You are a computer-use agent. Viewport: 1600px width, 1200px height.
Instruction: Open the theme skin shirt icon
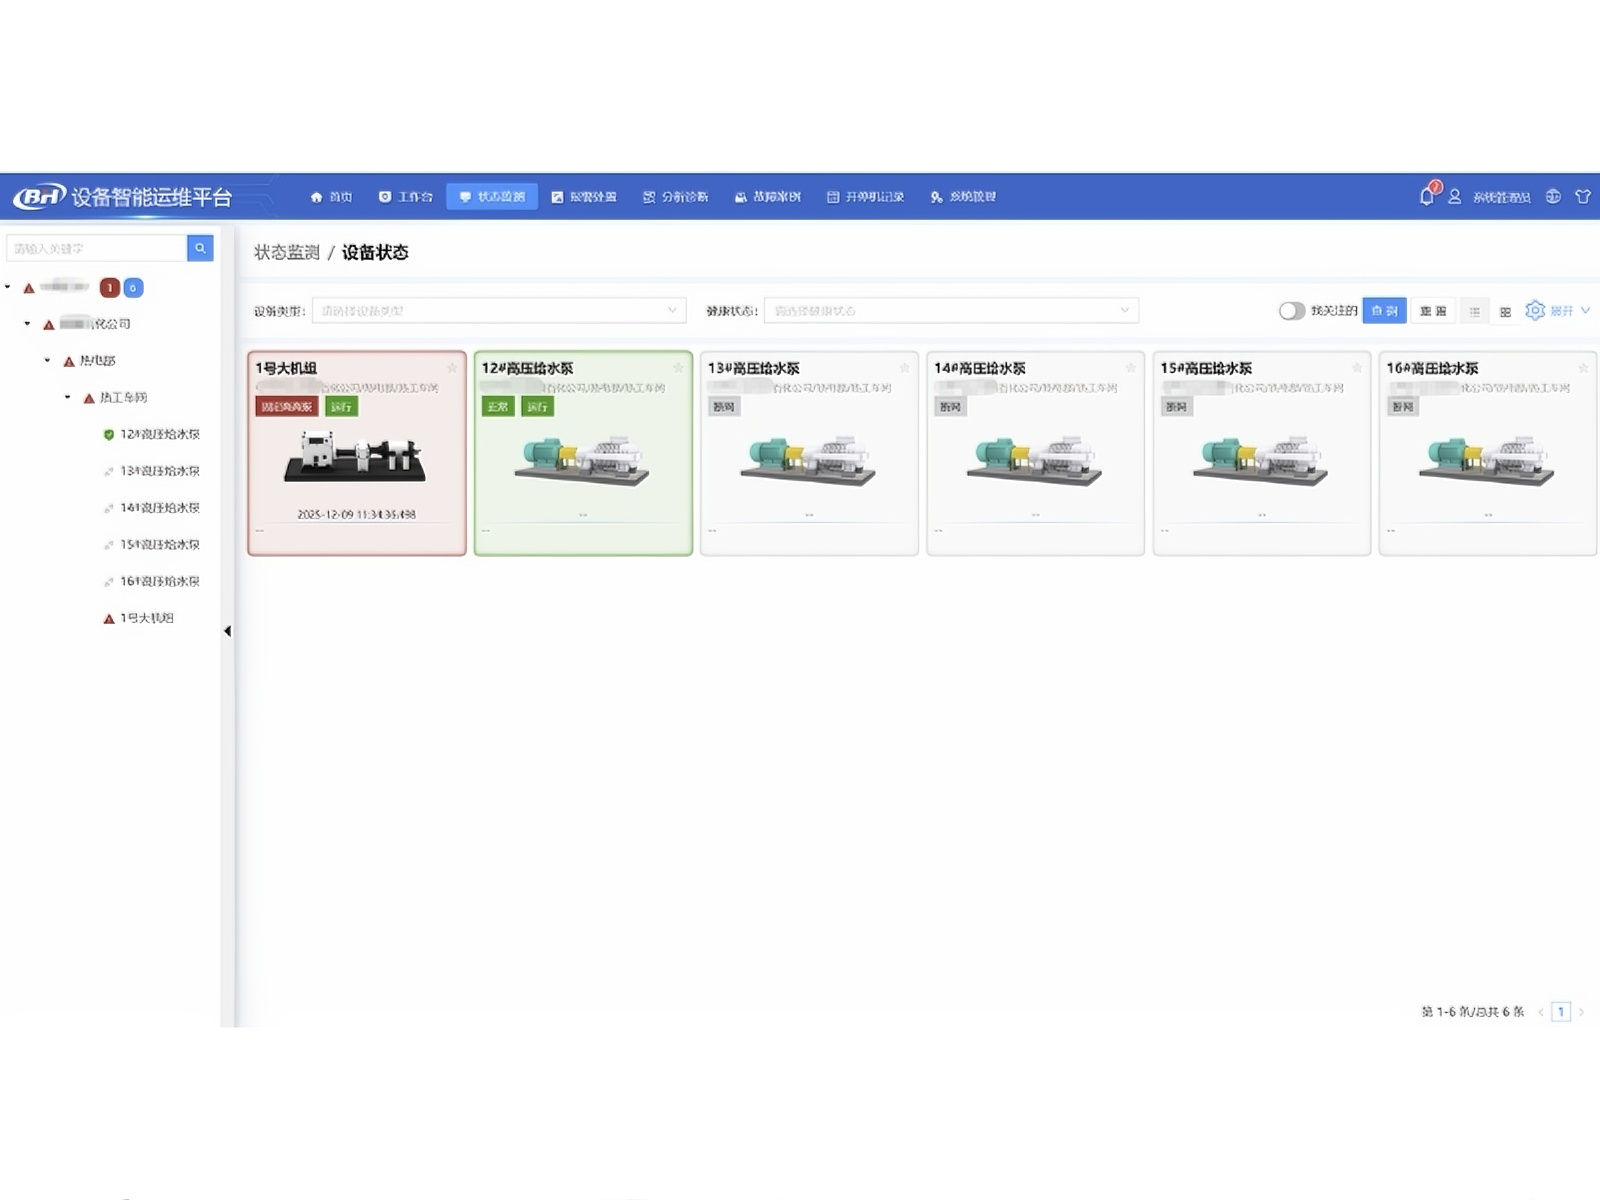[x=1583, y=197]
